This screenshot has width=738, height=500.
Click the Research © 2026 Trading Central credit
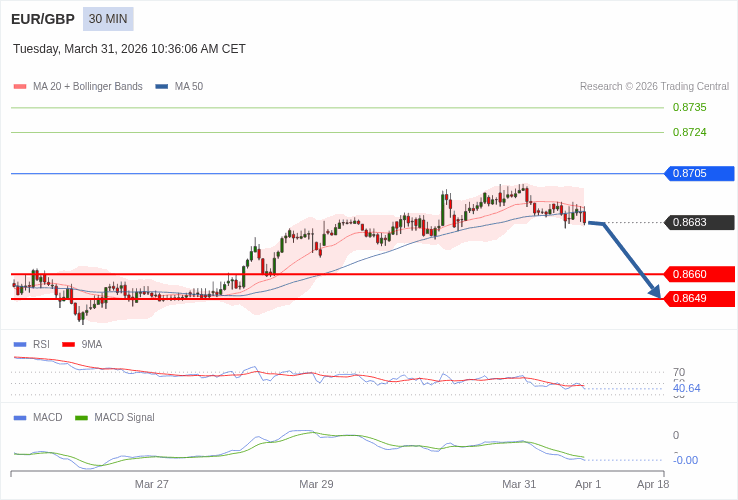(654, 87)
